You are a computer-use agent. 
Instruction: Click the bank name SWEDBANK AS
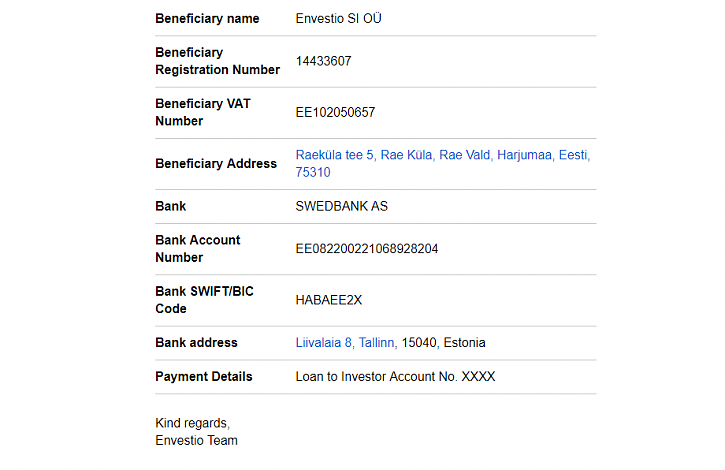pos(341,207)
